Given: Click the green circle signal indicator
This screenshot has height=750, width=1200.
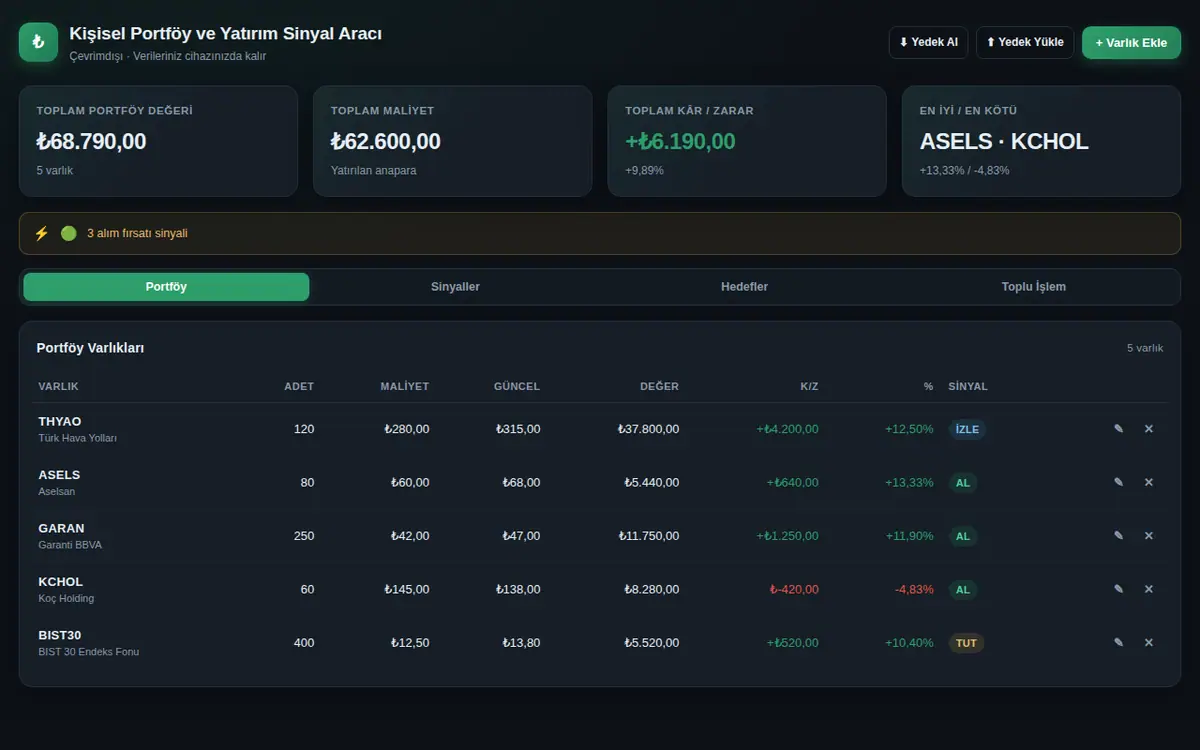Looking at the screenshot, I should click(68, 233).
